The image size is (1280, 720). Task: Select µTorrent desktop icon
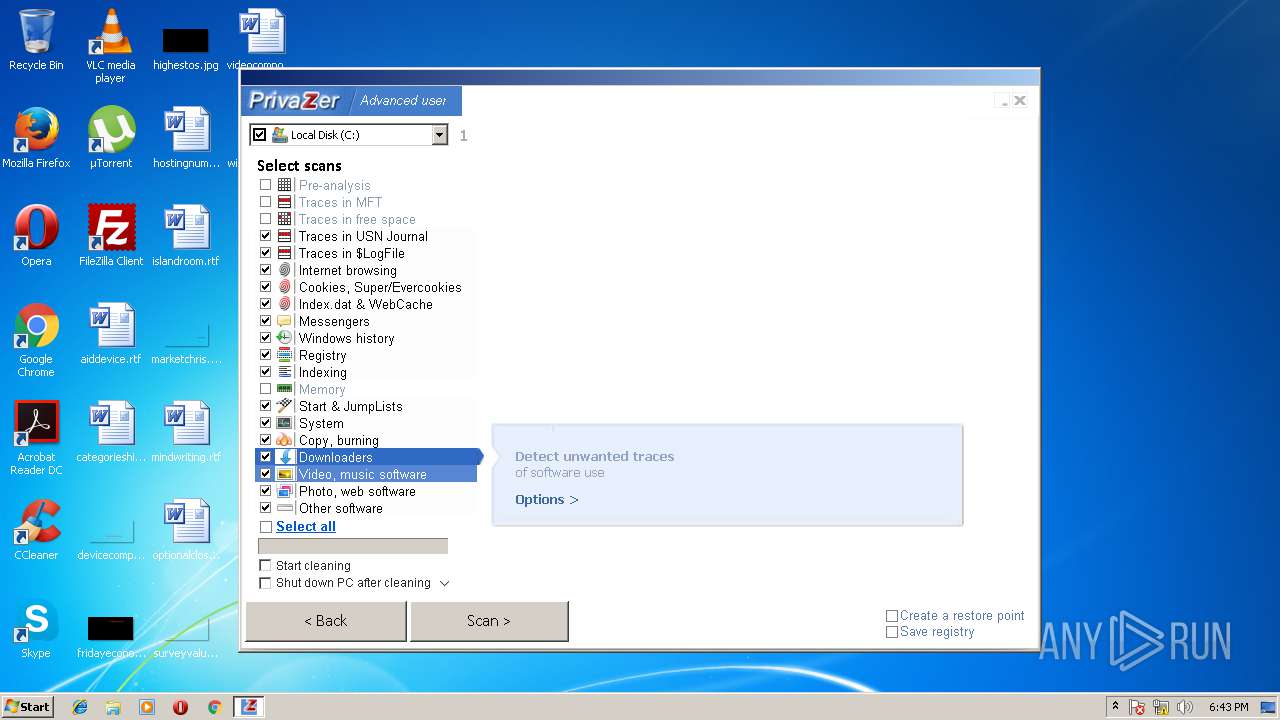click(x=111, y=138)
